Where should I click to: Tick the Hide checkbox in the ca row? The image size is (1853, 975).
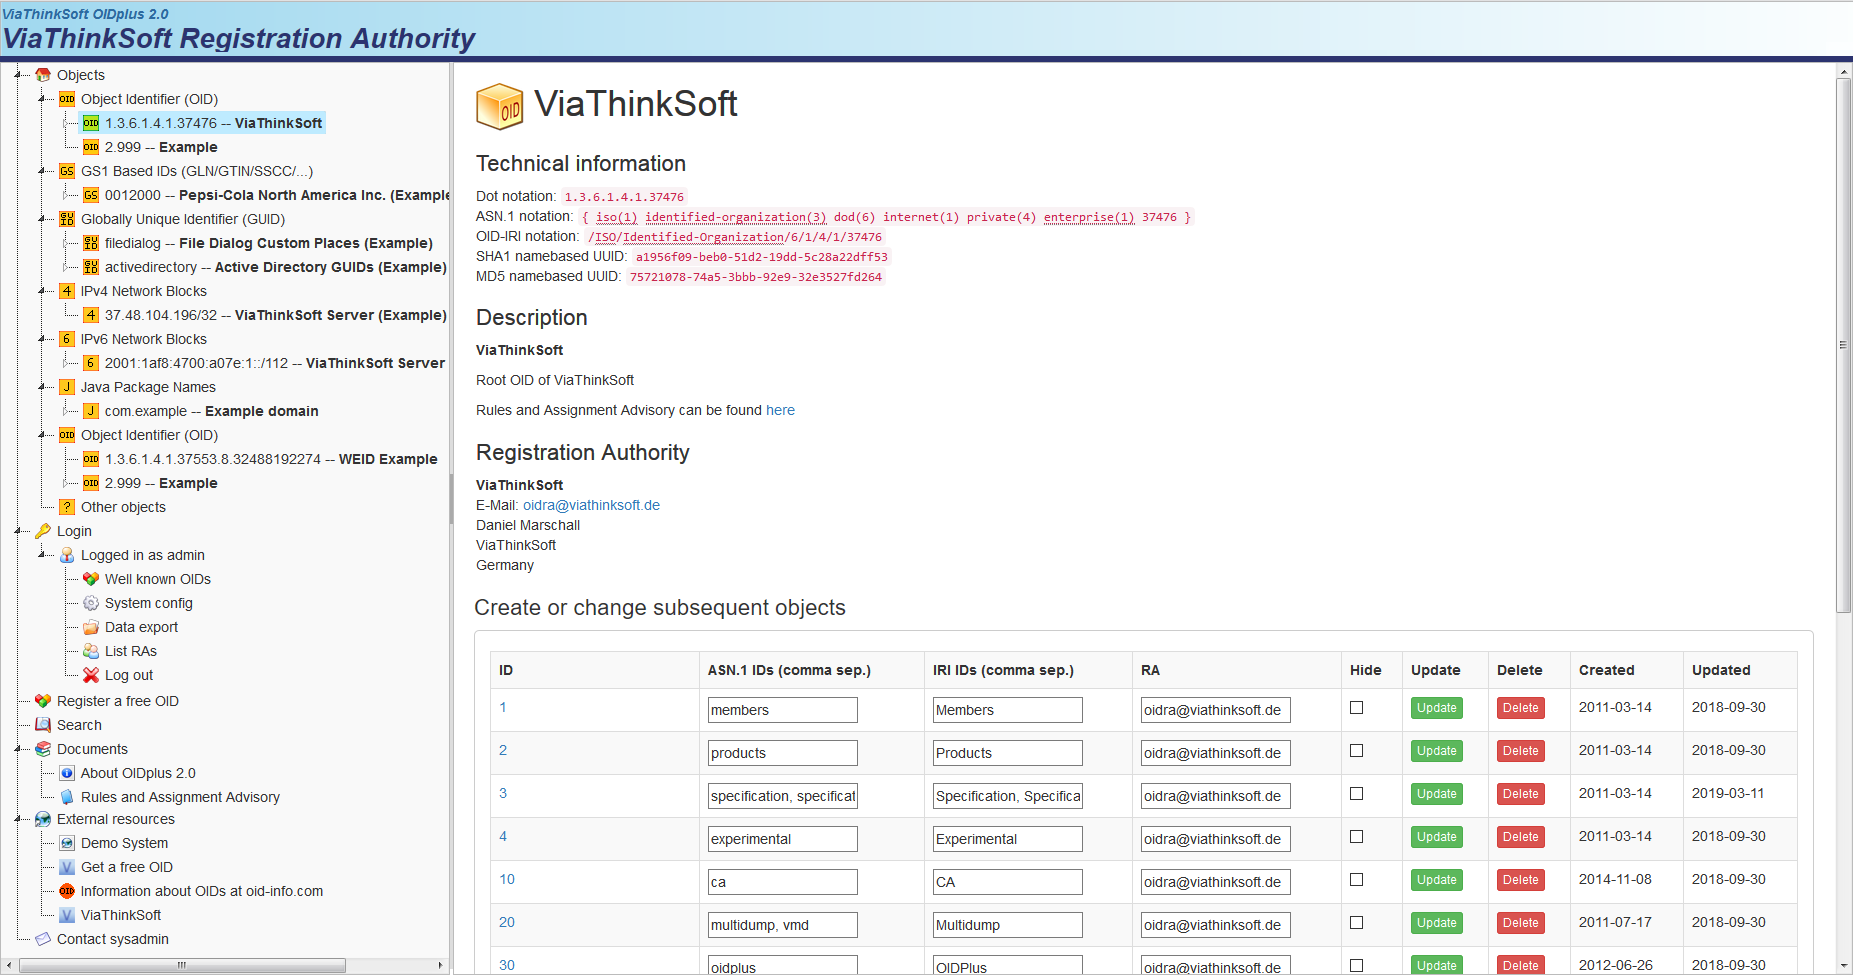(1356, 880)
